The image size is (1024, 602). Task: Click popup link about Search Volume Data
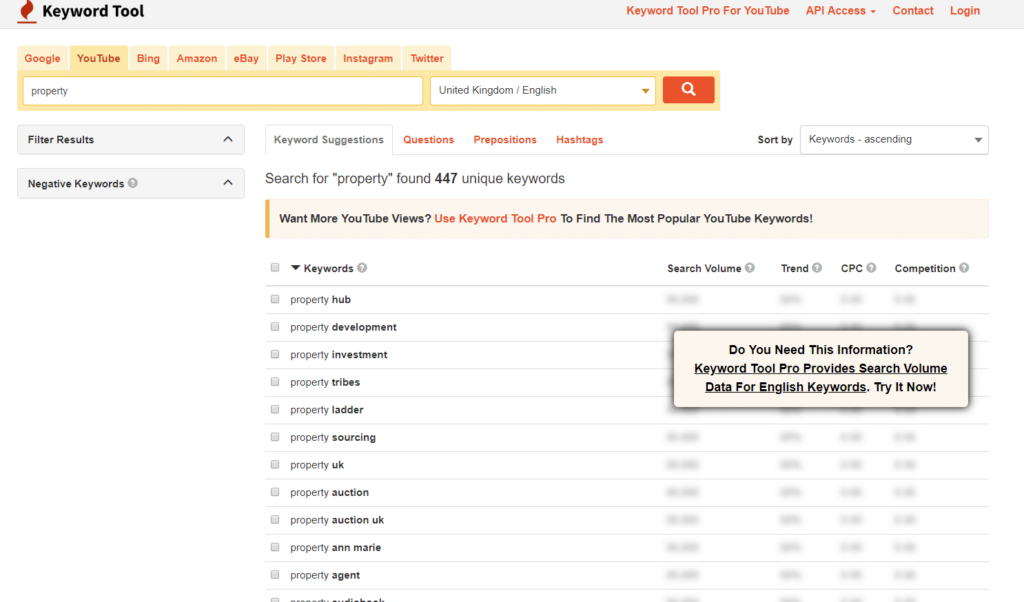pyautogui.click(x=820, y=377)
